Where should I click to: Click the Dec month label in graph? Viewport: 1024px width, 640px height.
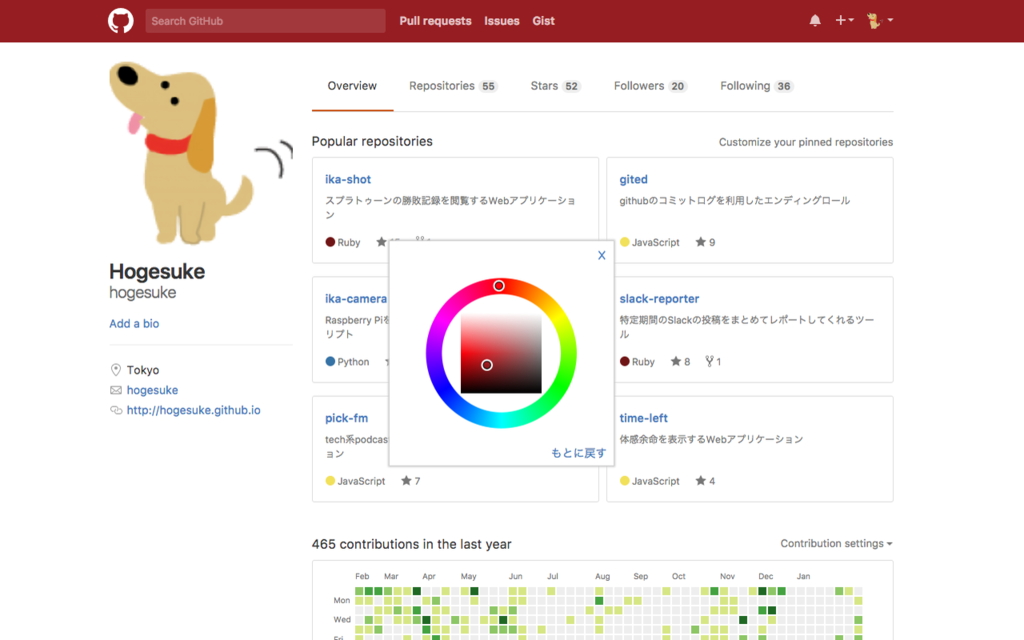point(765,577)
